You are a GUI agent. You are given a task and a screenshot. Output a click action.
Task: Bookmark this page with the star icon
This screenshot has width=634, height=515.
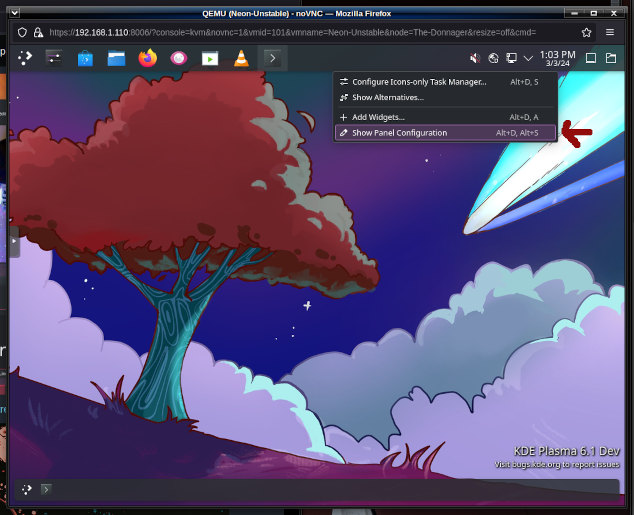pyautogui.click(x=586, y=32)
